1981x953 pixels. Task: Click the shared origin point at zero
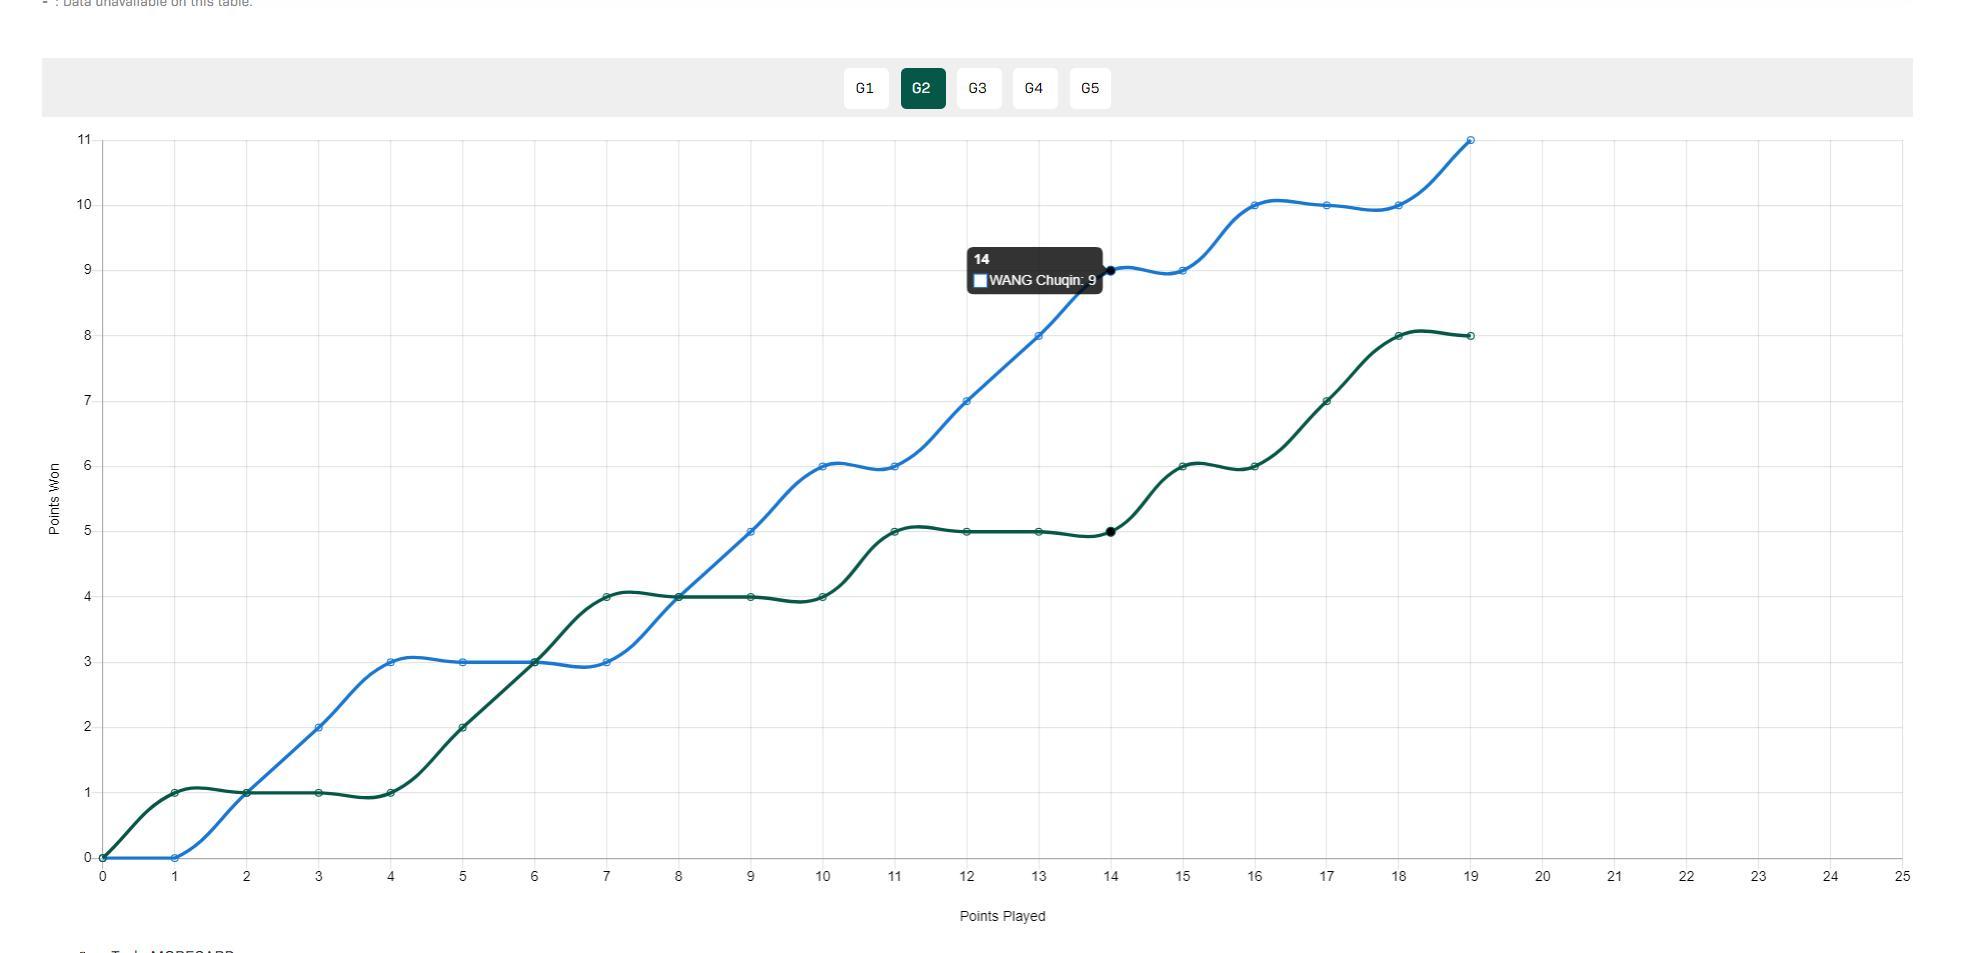[103, 858]
